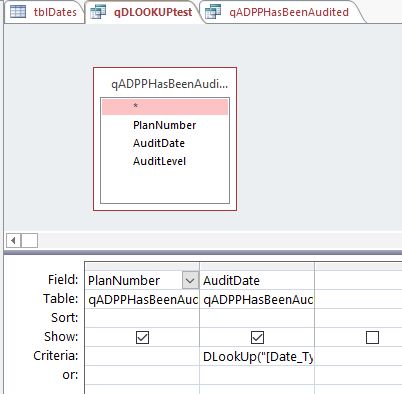Image resolution: width=402 pixels, height=394 pixels.
Task: Select the asterisk all-fields row
Action: pyautogui.click(x=165, y=107)
